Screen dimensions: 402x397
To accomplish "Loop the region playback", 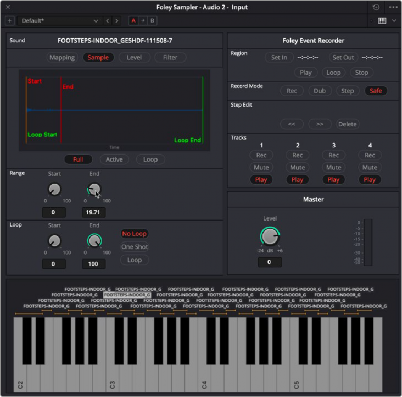I will tap(333, 72).
